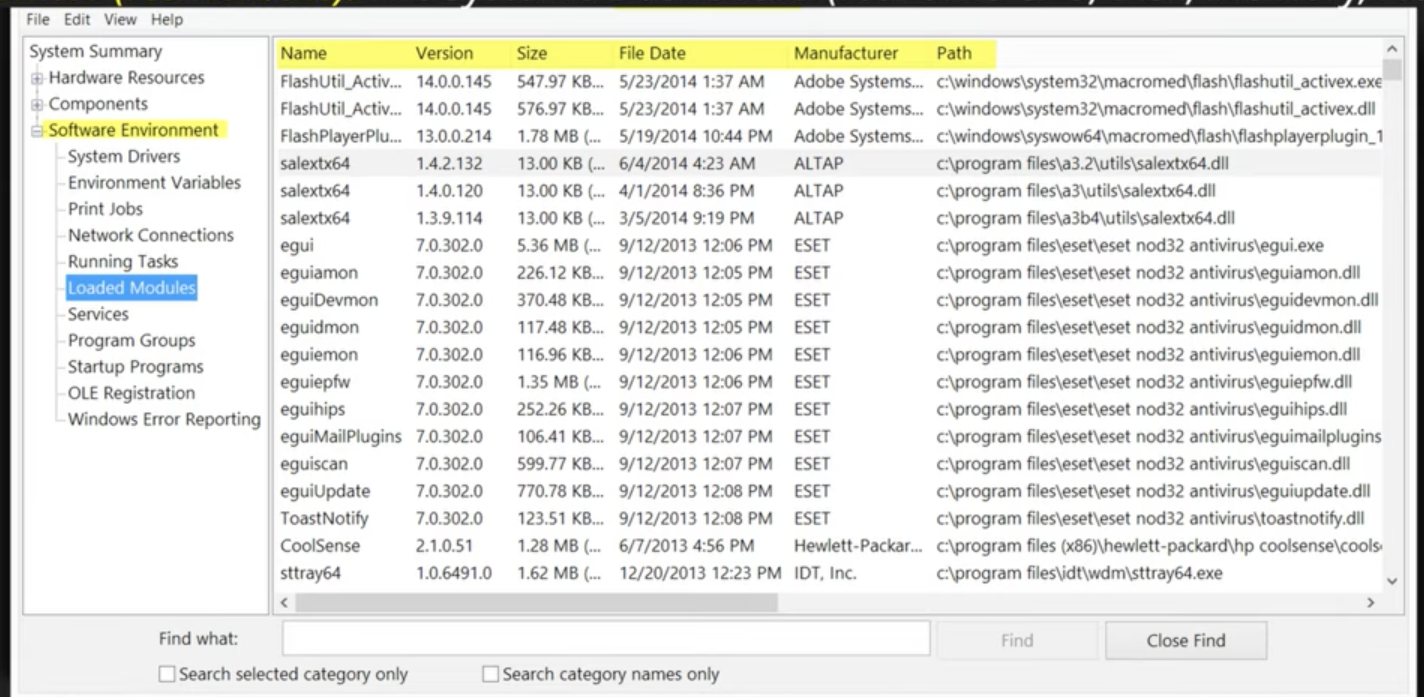Open Program Groups category
The image size is (1424, 697).
point(132,340)
